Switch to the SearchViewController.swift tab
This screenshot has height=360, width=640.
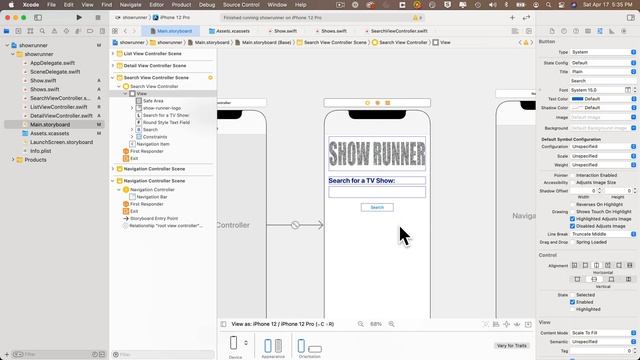[396, 31]
